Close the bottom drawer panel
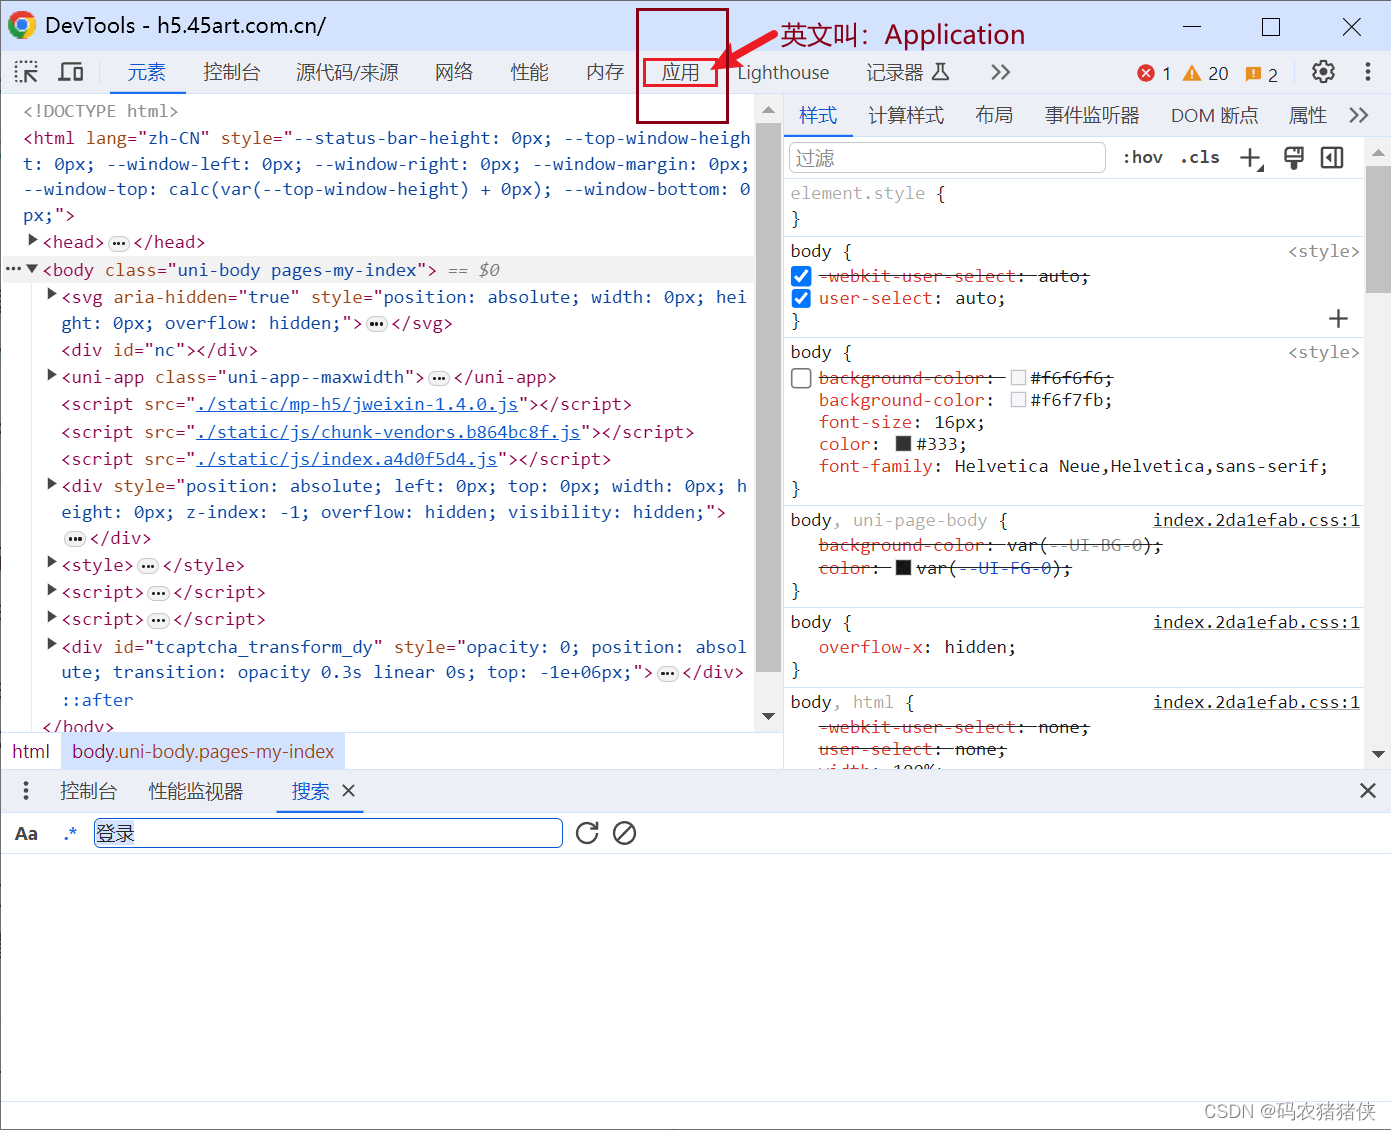The height and width of the screenshot is (1130, 1391). [1368, 791]
